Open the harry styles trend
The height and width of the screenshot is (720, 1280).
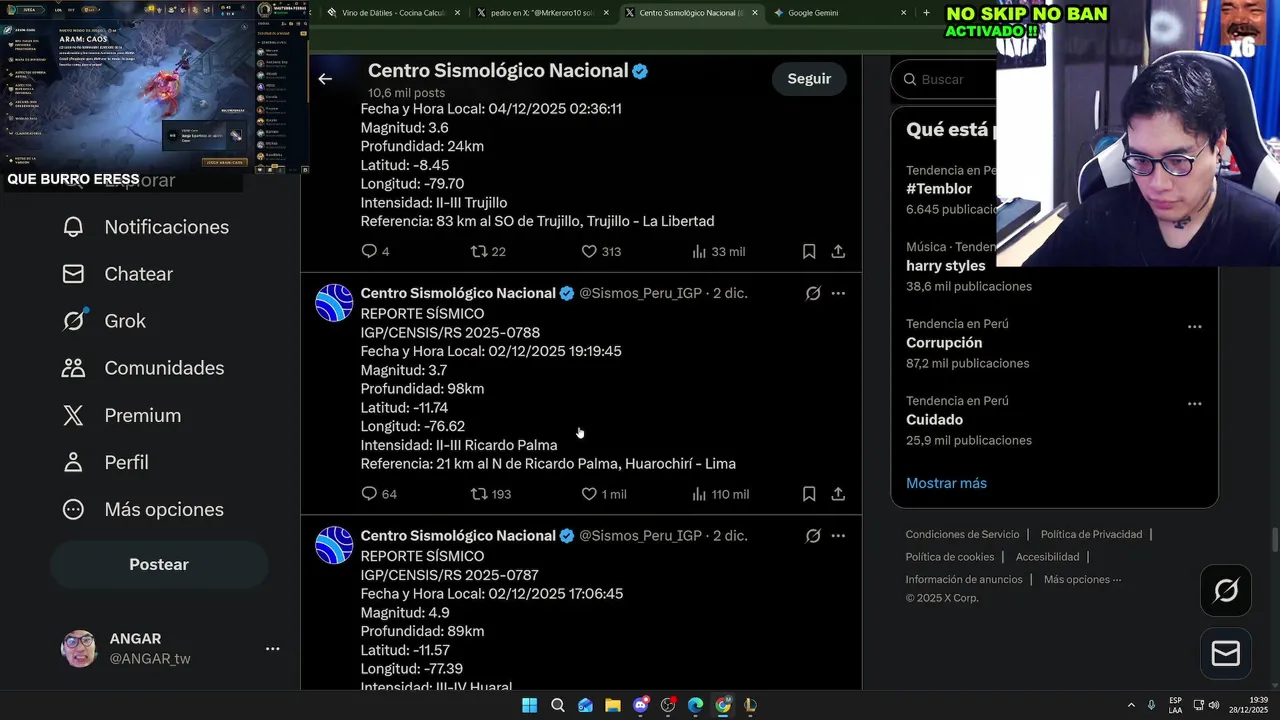pyautogui.click(x=946, y=266)
